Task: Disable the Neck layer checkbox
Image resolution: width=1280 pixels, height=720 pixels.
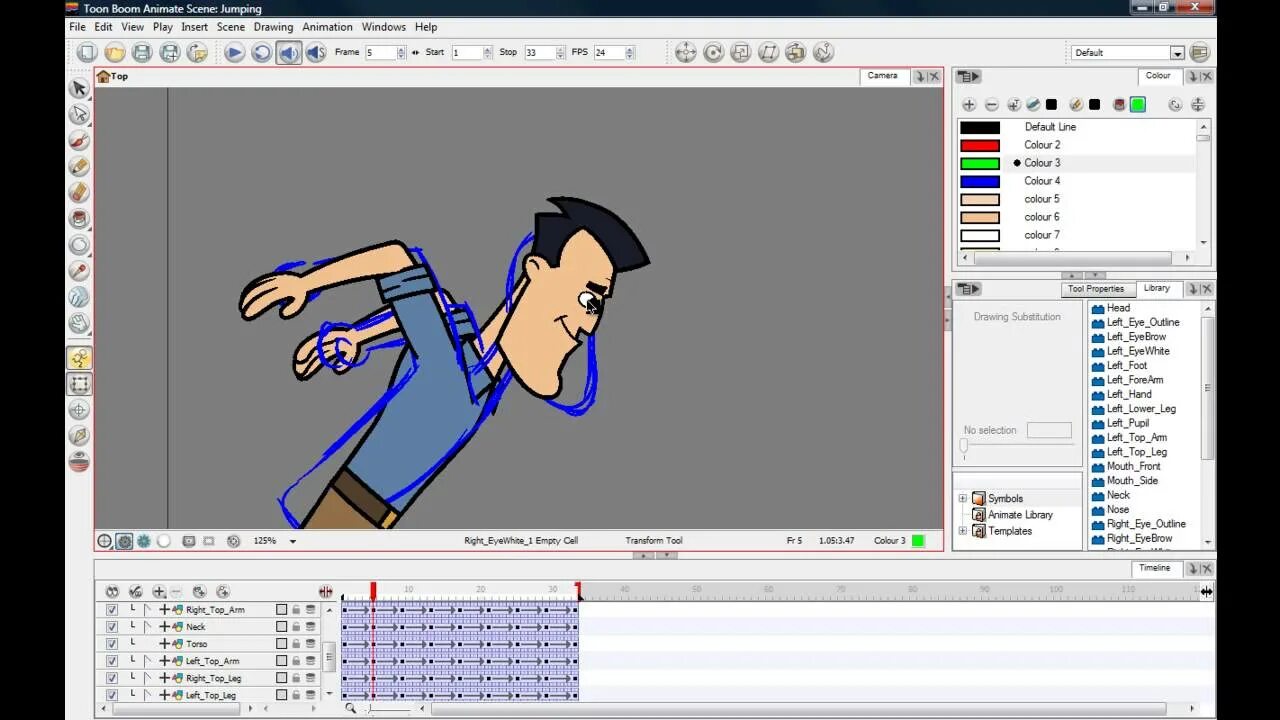Action: click(x=112, y=626)
